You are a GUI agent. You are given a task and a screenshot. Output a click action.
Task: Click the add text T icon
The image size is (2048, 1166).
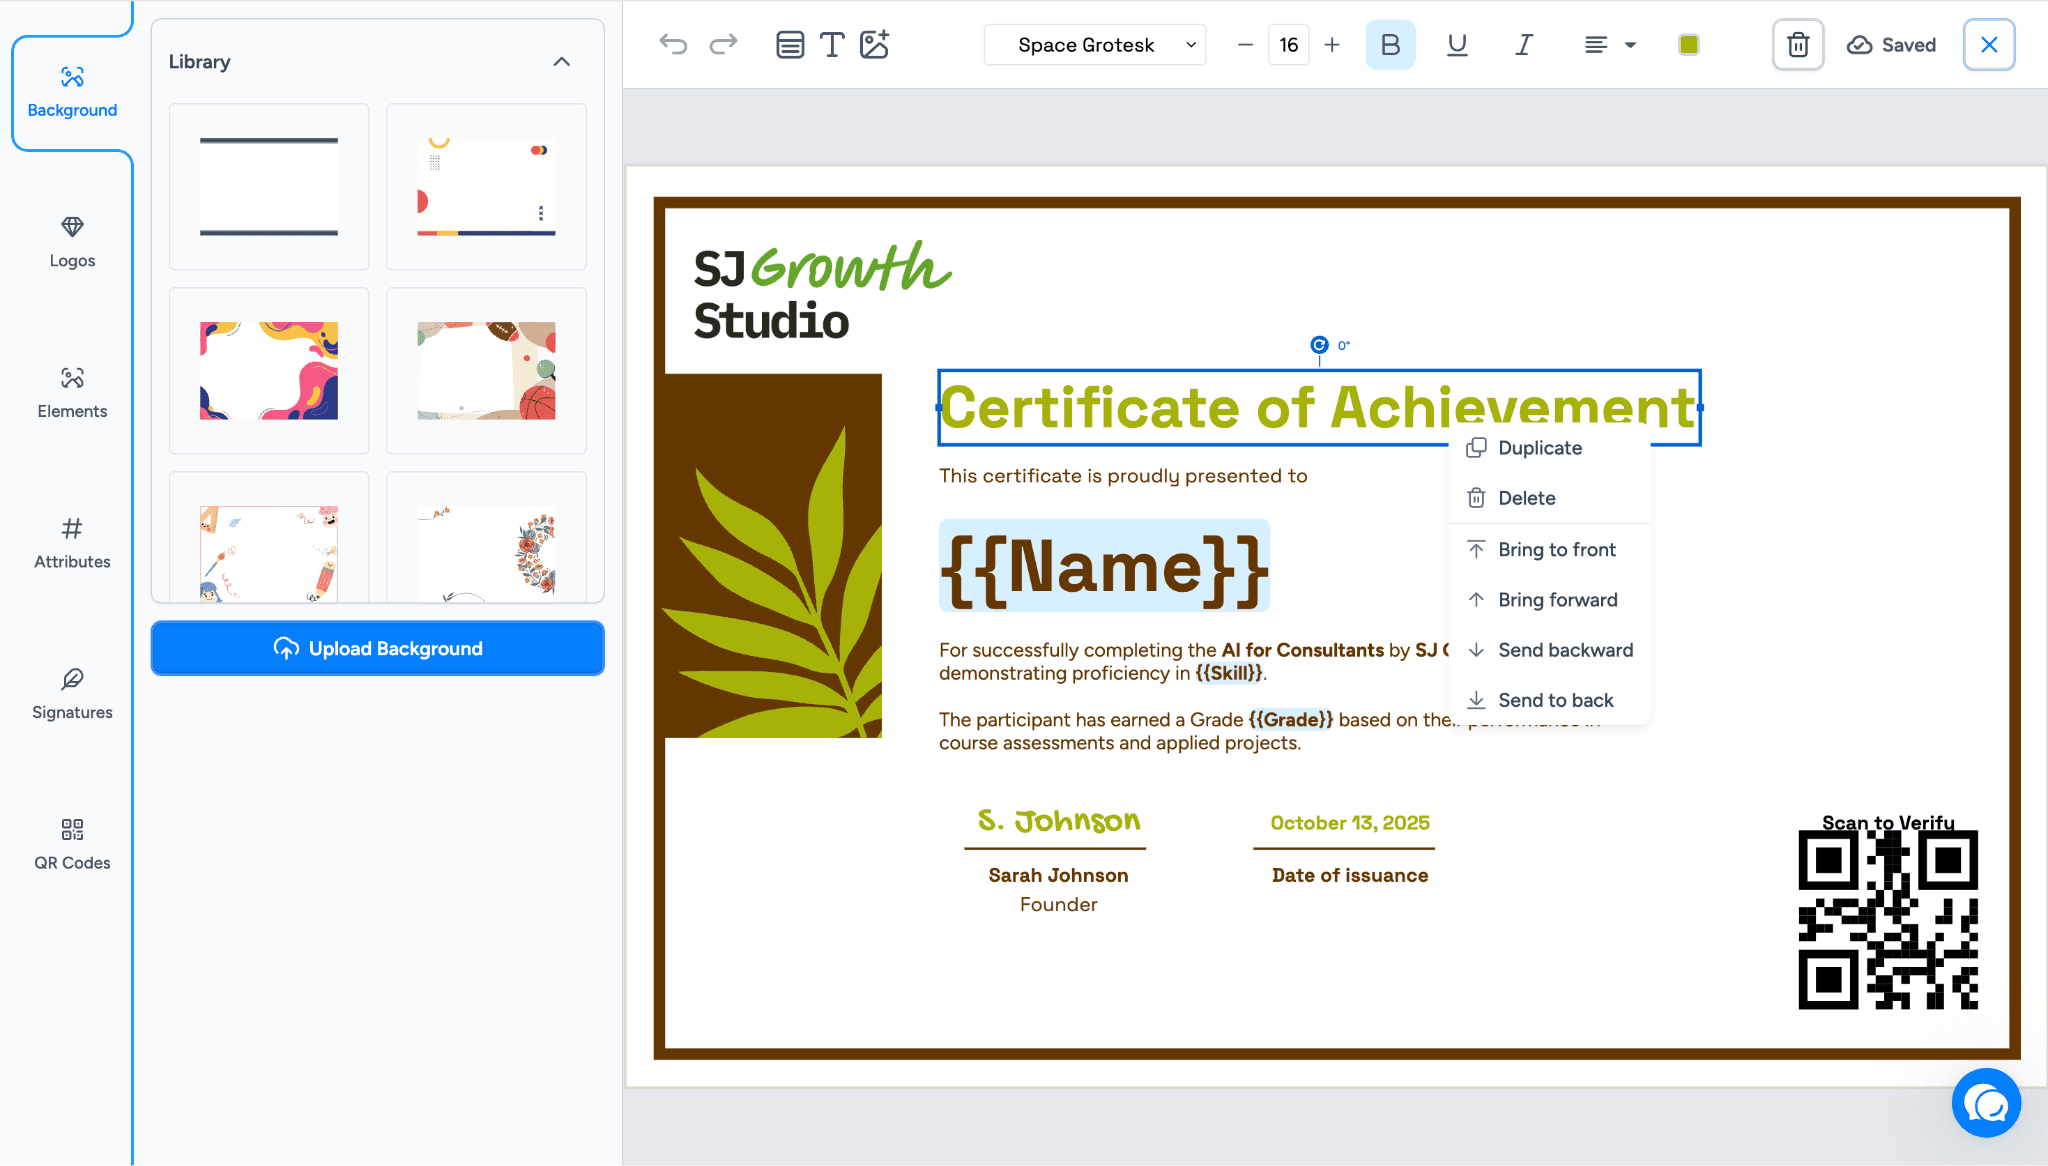pos(831,44)
